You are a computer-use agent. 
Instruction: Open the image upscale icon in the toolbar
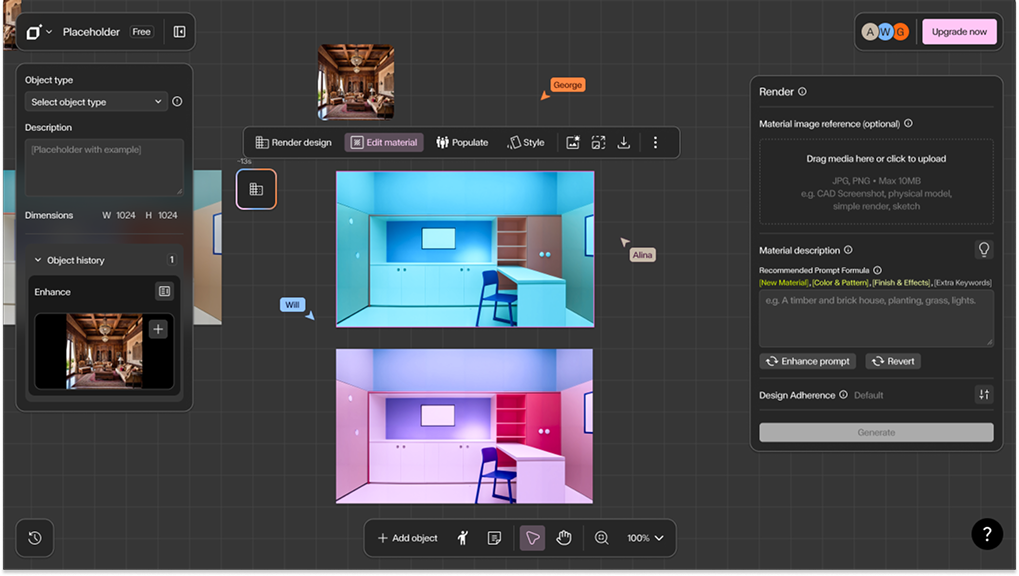point(598,142)
